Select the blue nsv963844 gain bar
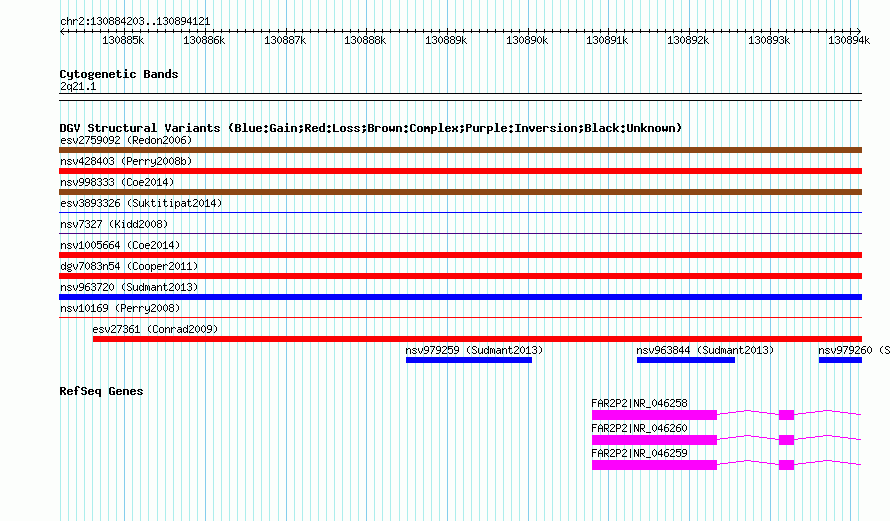This screenshot has width=890, height=521. [x=686, y=360]
